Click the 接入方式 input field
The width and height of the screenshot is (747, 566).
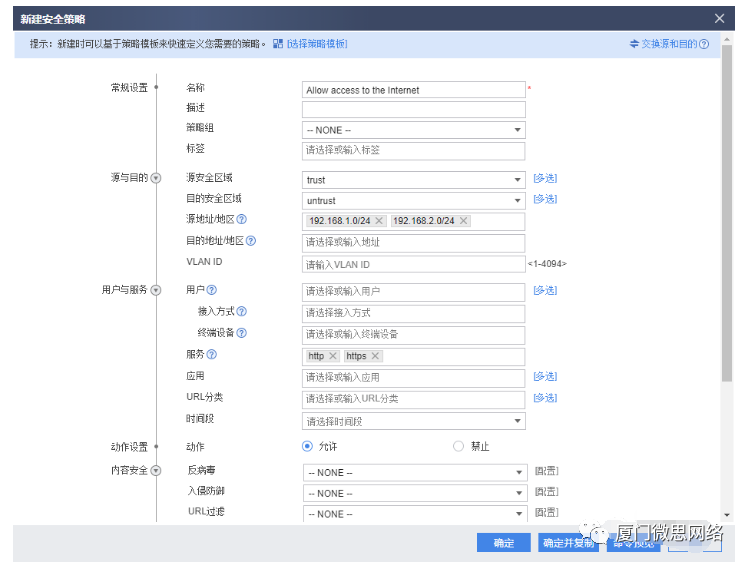click(x=414, y=313)
